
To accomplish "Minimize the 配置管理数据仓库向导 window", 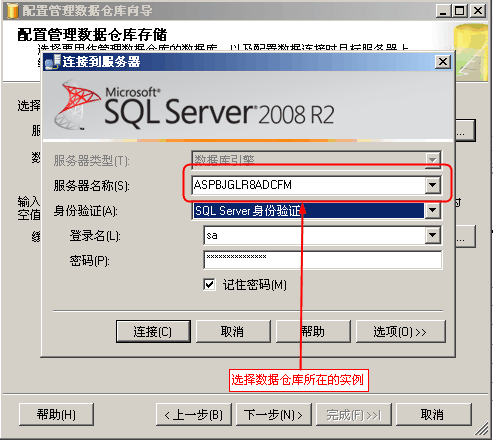I will click(443, 11).
